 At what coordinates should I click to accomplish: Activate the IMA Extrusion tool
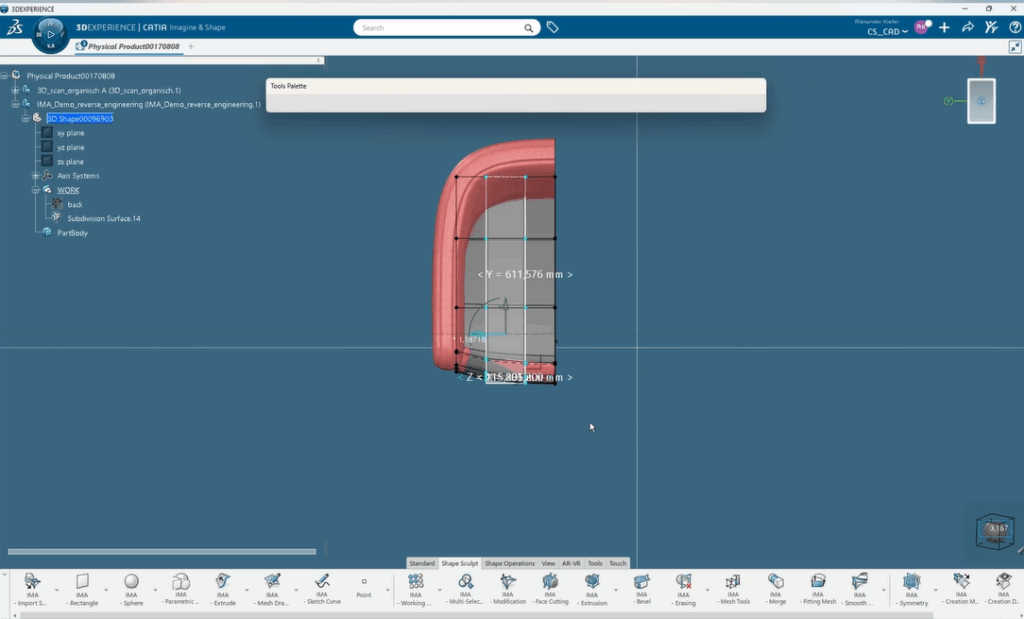pyautogui.click(x=593, y=582)
